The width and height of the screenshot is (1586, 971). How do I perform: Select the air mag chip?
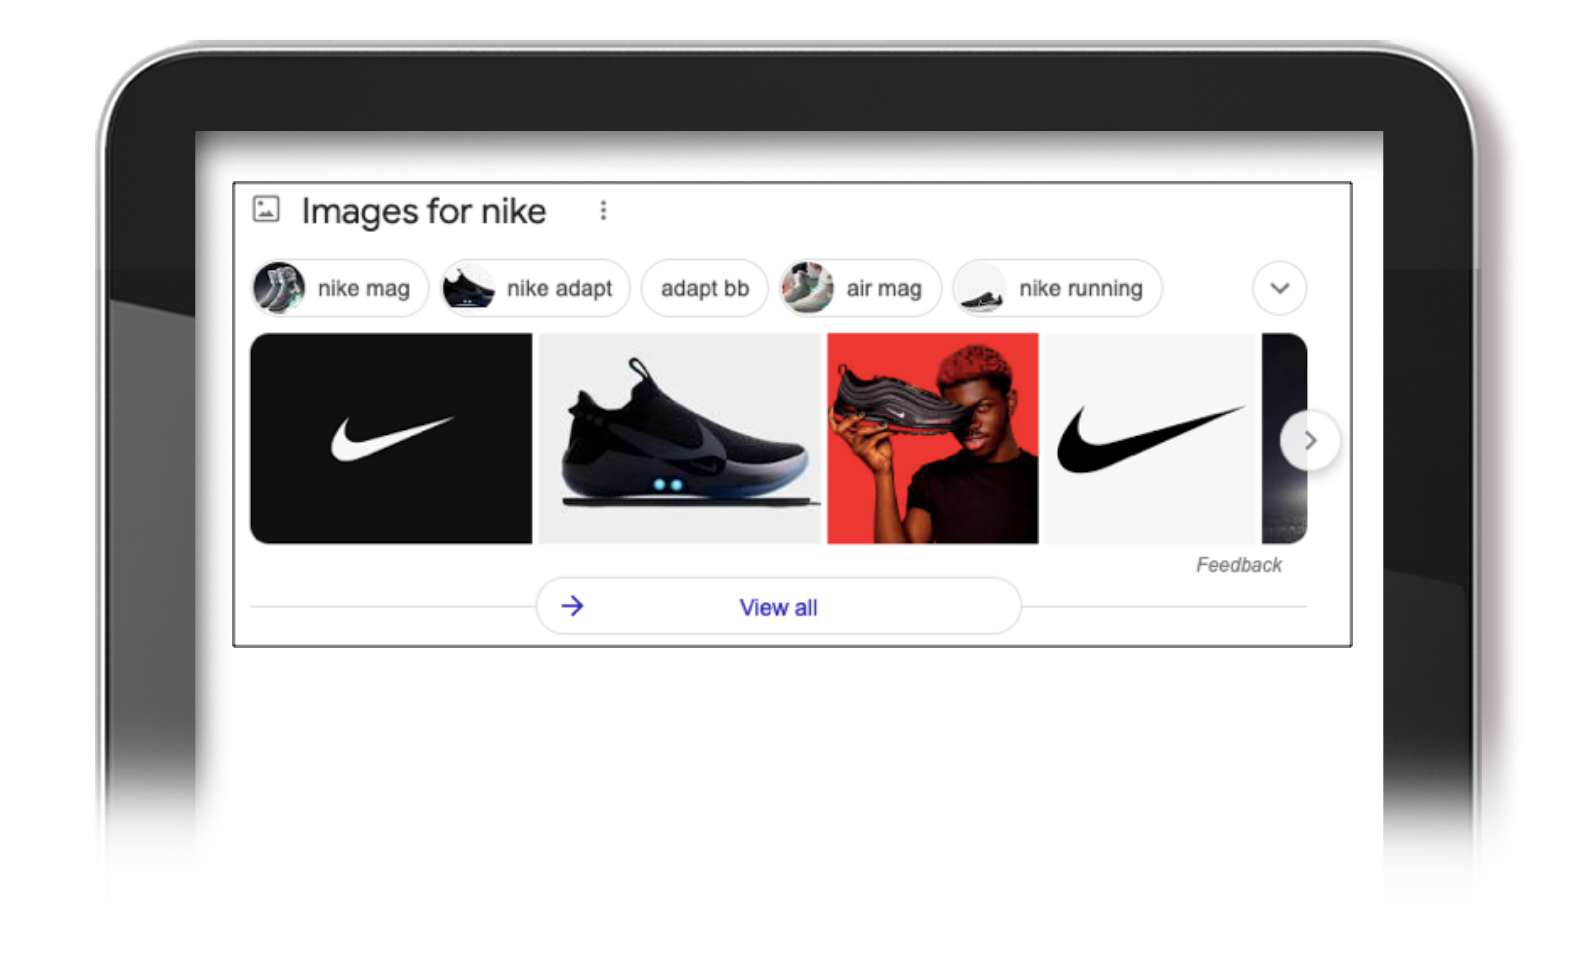pos(860,288)
